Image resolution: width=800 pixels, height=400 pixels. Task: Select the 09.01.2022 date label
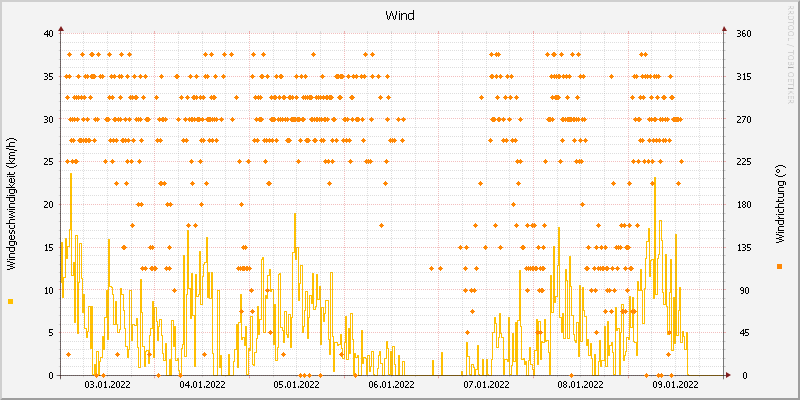point(676,384)
